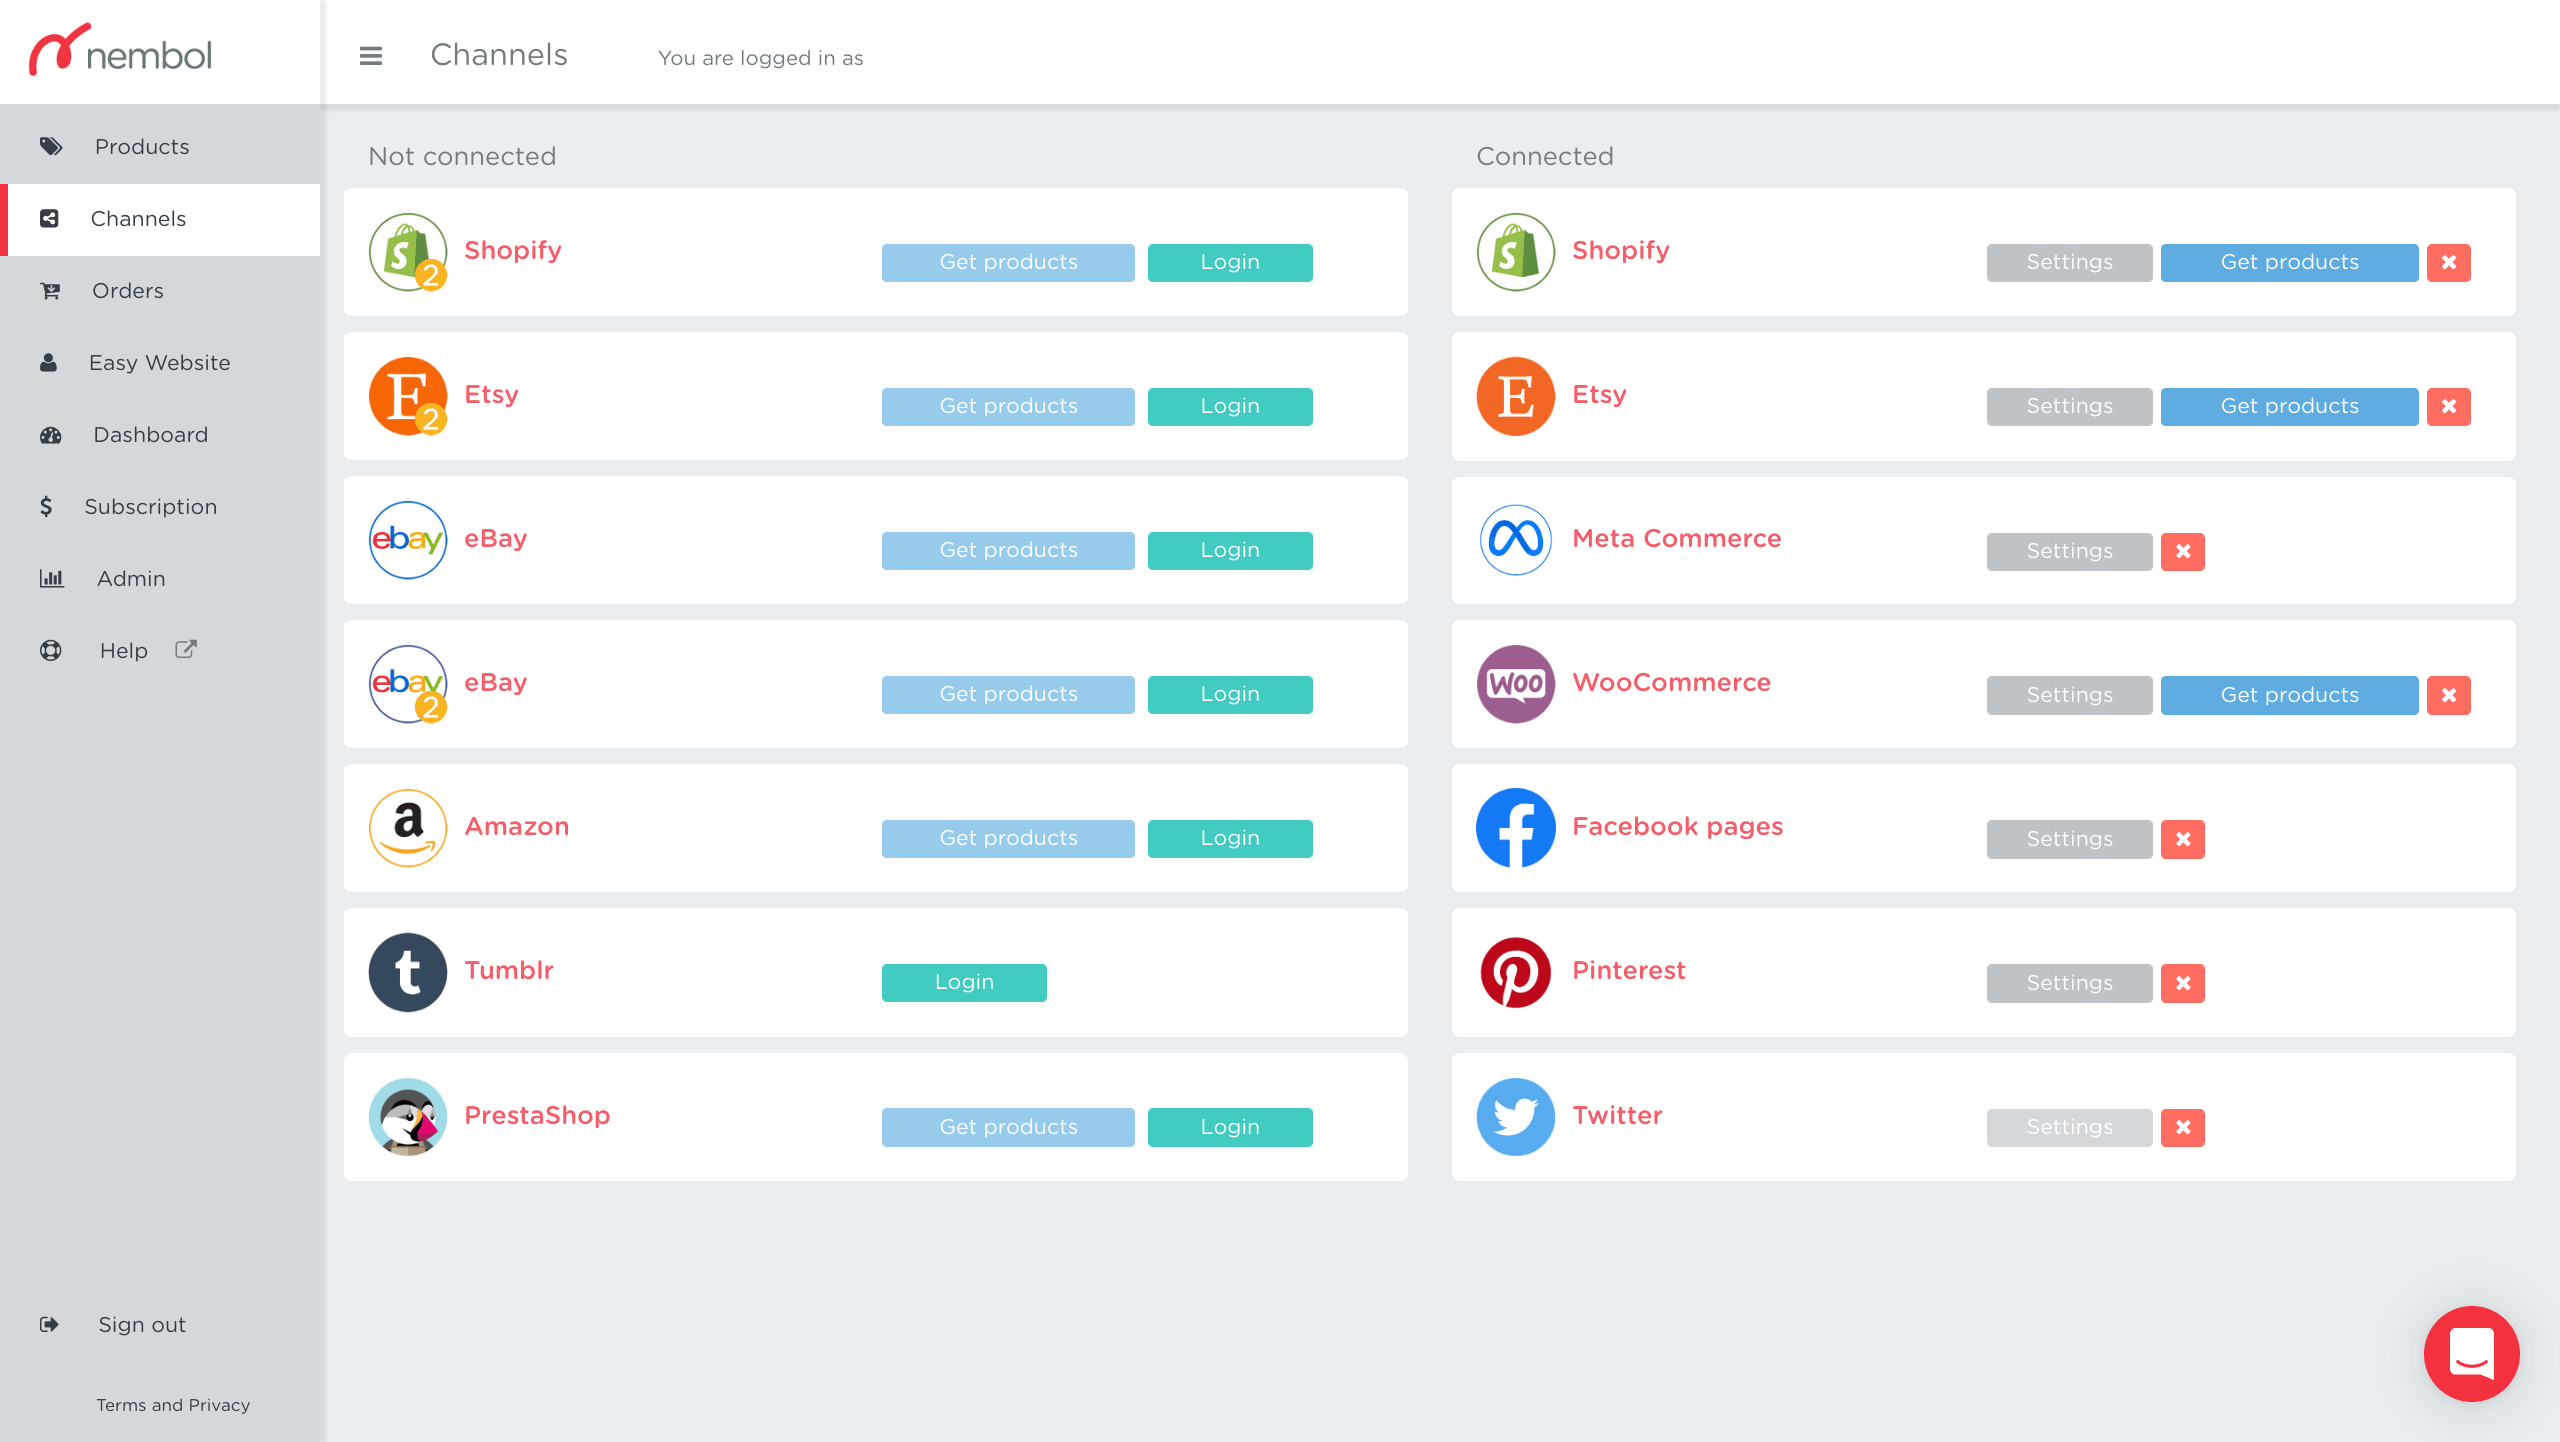Click the Pinterest logo
Image resolution: width=2560 pixels, height=1442 pixels.
(1516, 972)
